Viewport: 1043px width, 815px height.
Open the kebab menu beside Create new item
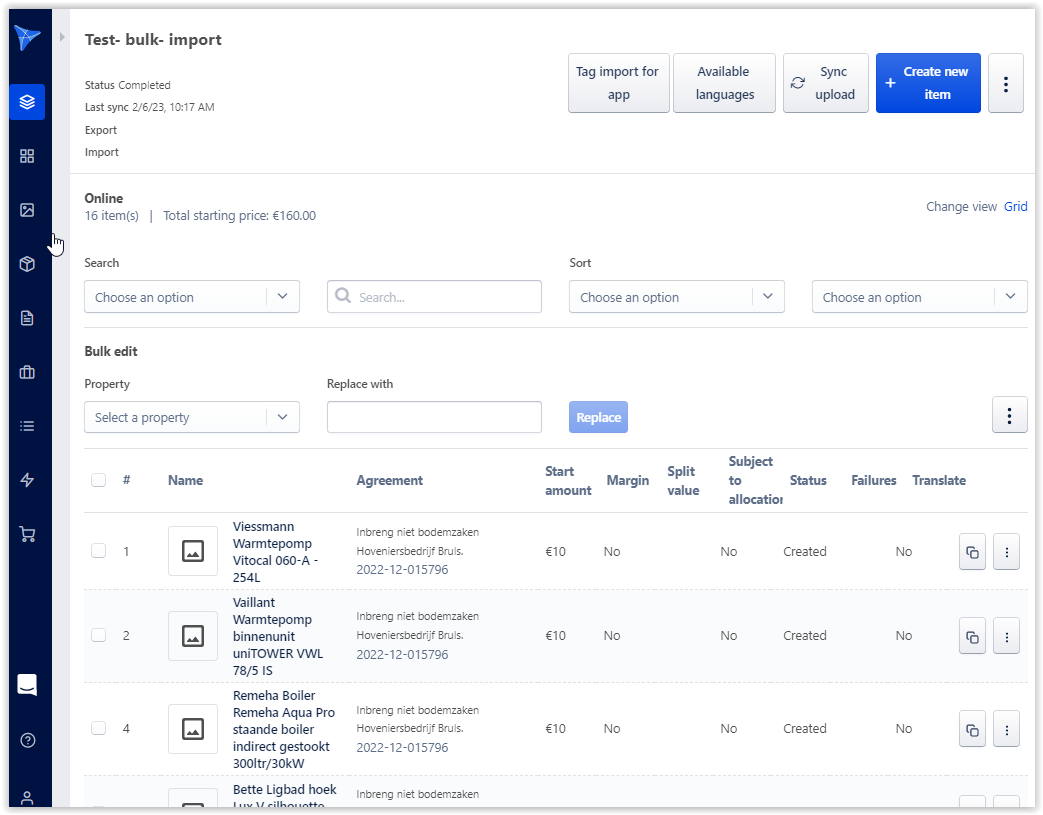[x=1005, y=84]
